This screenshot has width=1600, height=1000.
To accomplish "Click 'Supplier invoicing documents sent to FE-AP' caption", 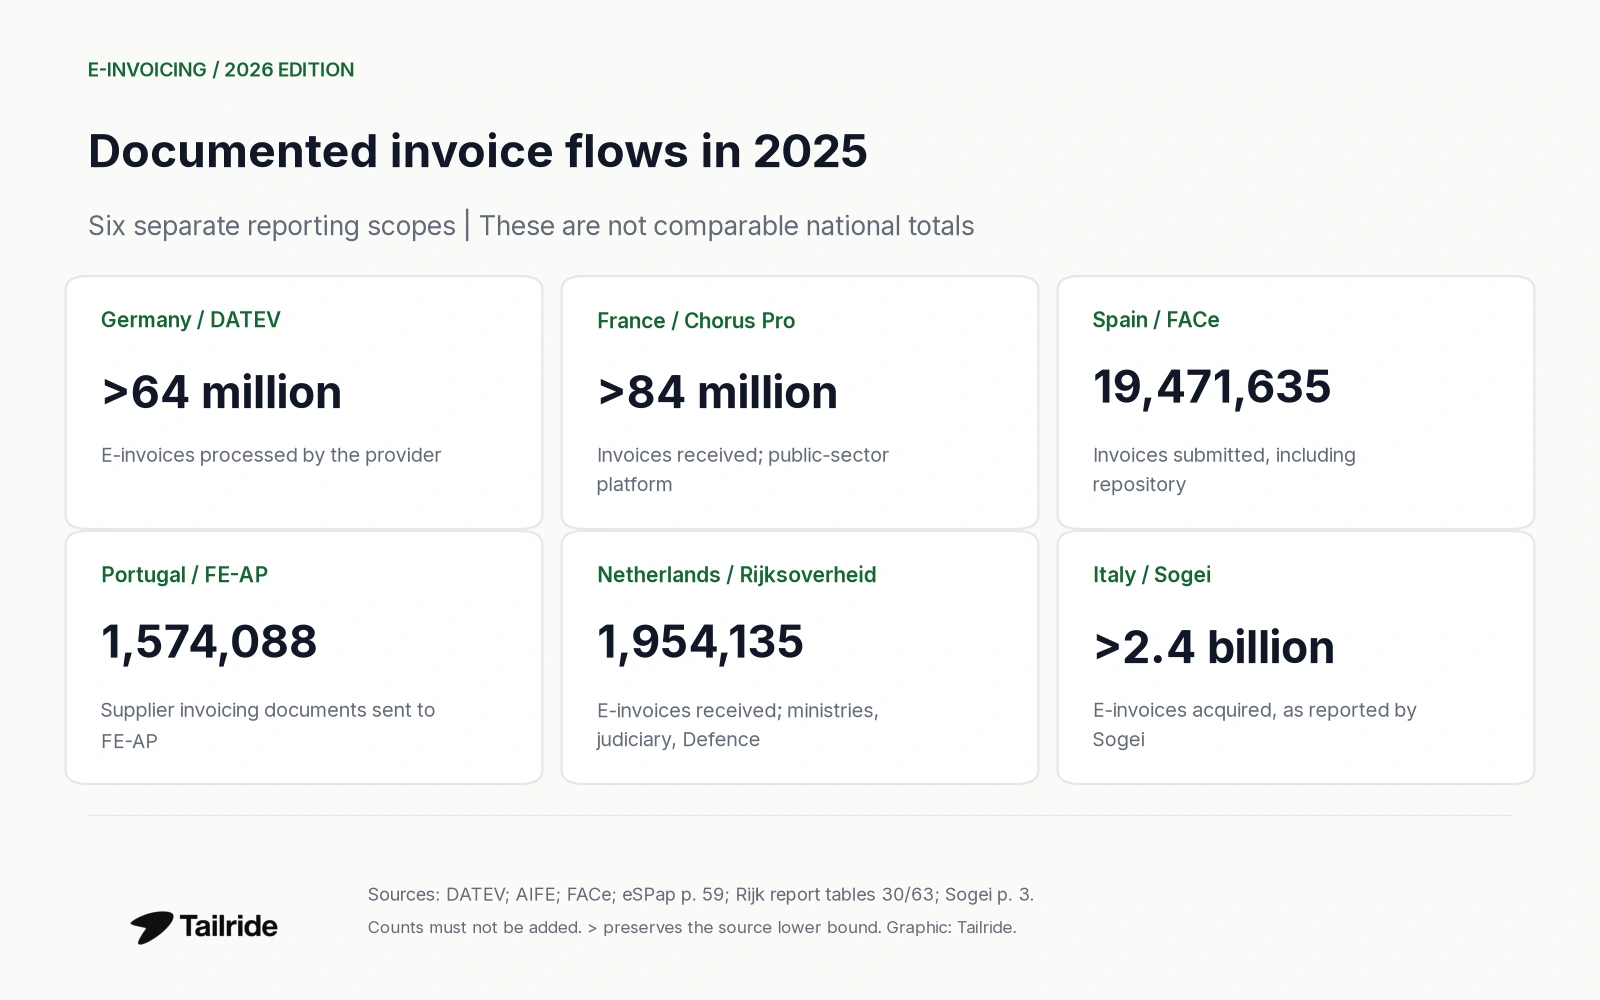I will pyautogui.click(x=268, y=725).
